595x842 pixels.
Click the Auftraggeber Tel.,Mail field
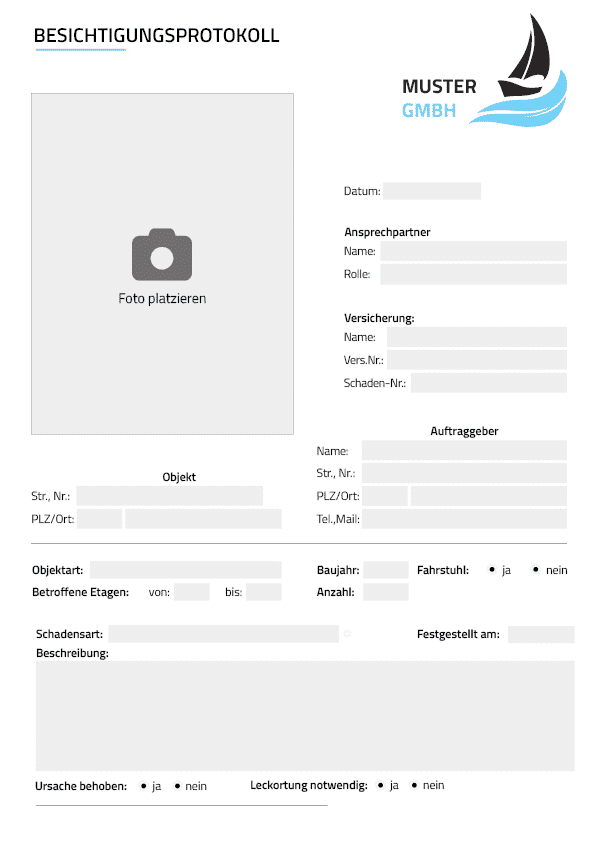point(464,519)
